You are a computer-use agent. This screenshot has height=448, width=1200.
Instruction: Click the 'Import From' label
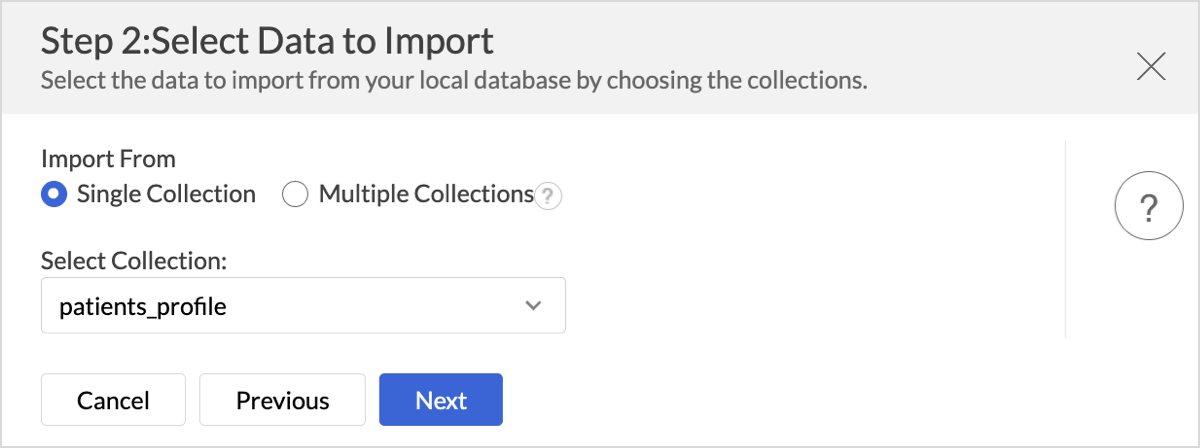[x=108, y=158]
